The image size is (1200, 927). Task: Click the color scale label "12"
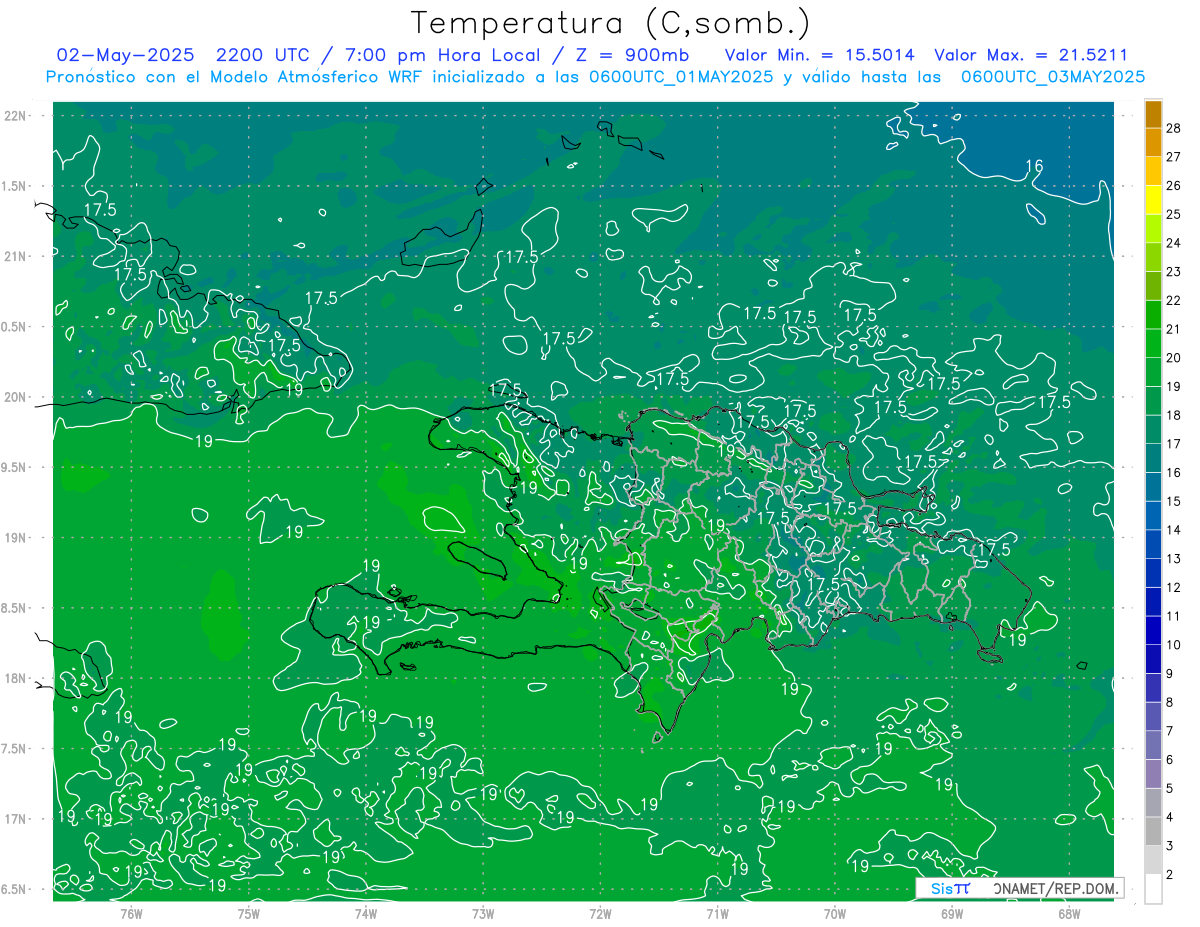(x=1174, y=588)
